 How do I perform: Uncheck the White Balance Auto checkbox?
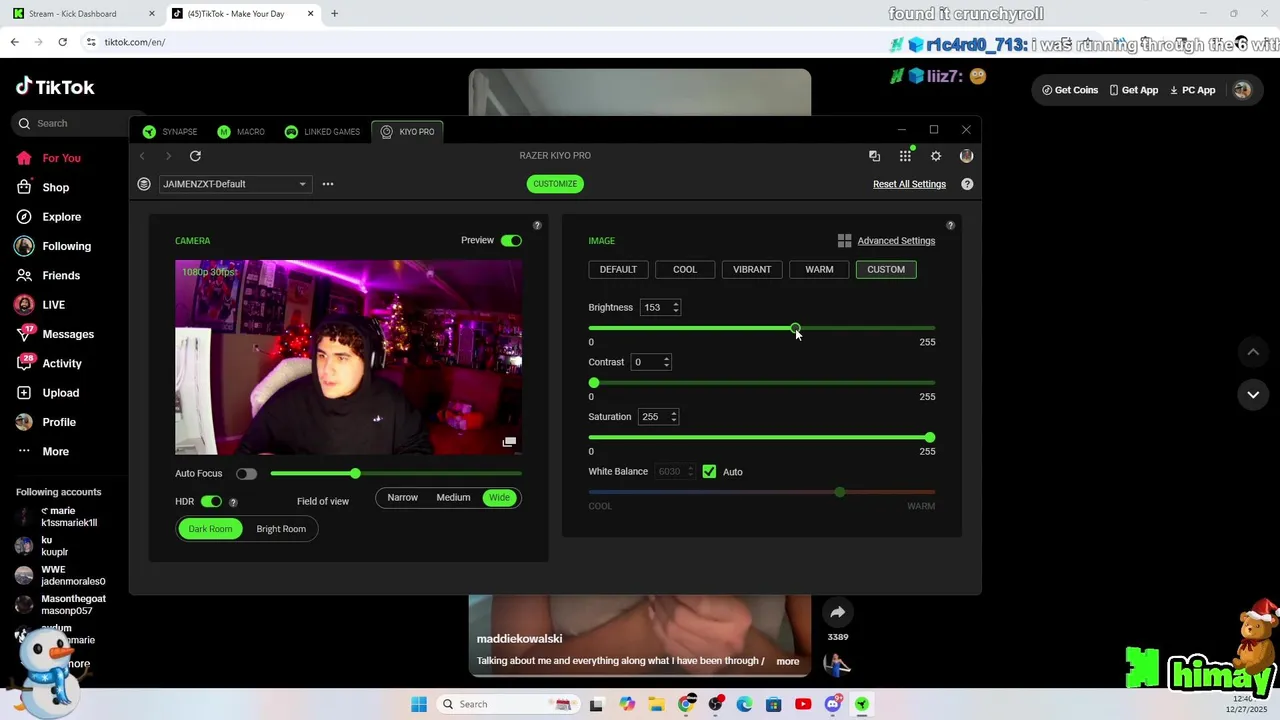pyautogui.click(x=709, y=472)
